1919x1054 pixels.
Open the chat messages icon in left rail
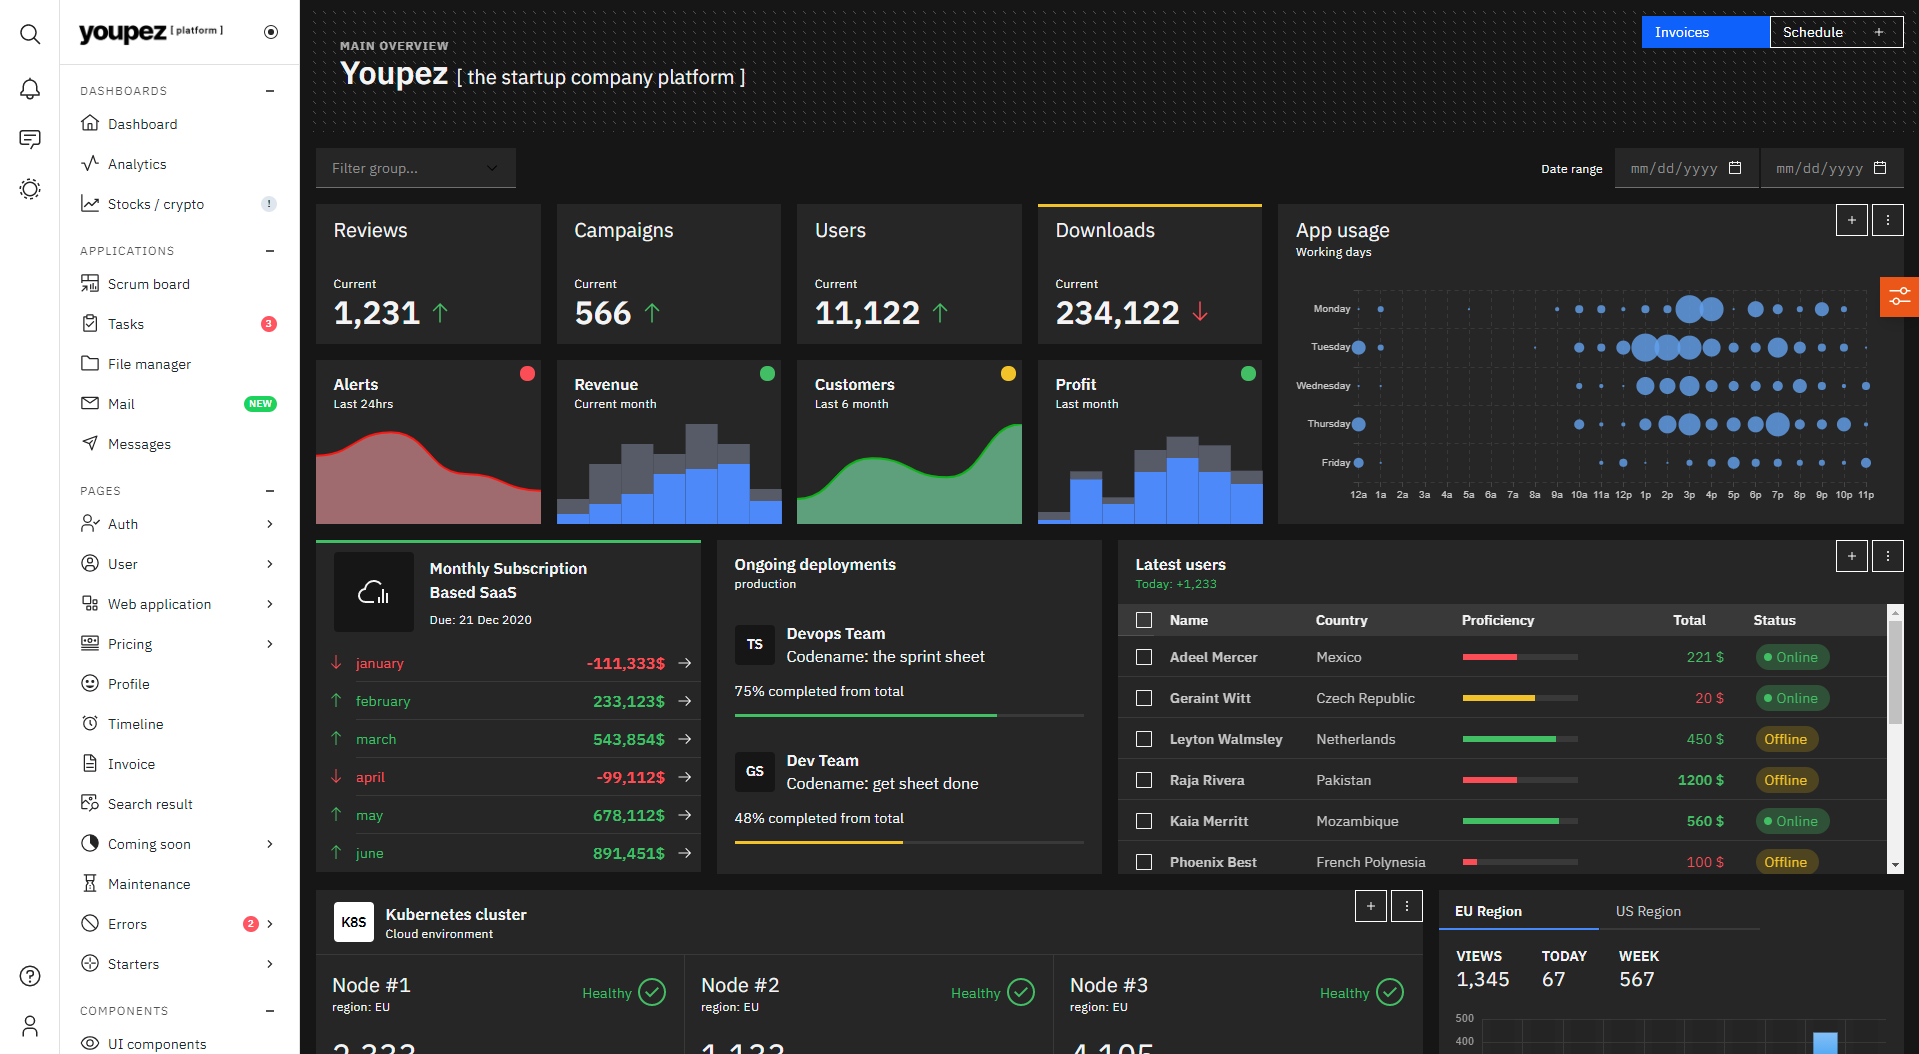click(x=30, y=138)
